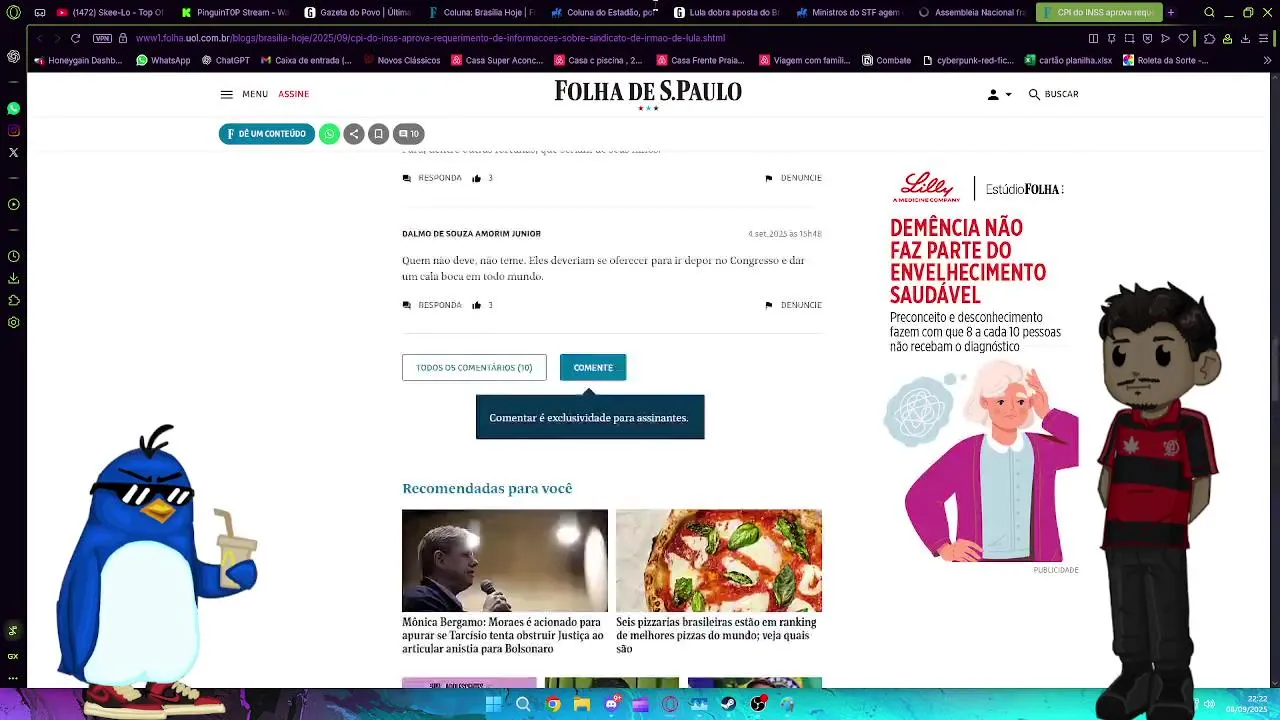Viewport: 1280px width, 720px height.
Task: Click RESPONDA on the upper comment
Action: 432,178
